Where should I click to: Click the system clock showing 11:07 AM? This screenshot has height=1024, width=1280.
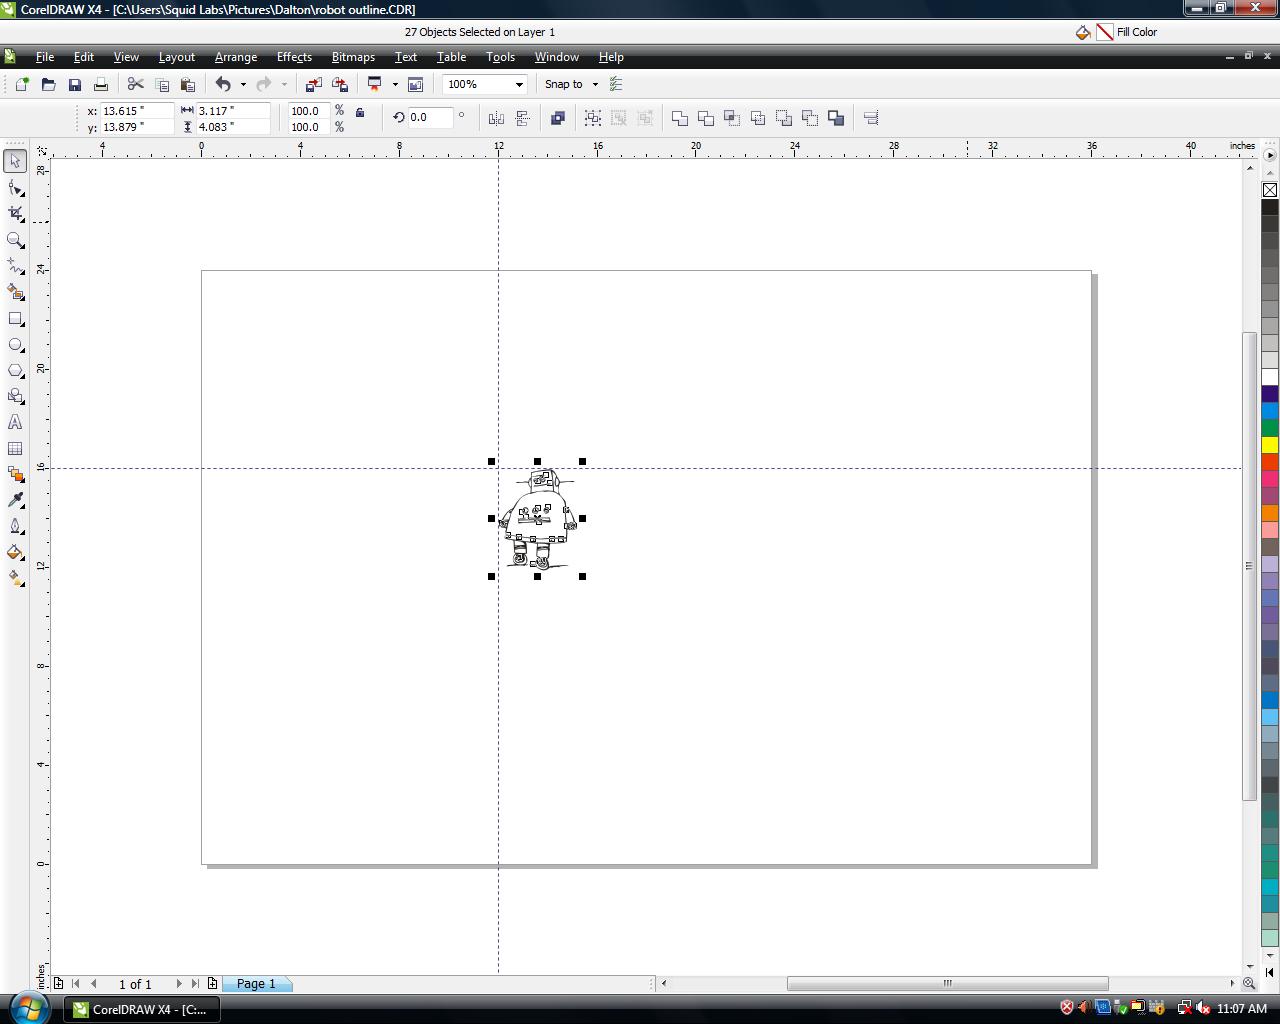tap(1242, 1009)
